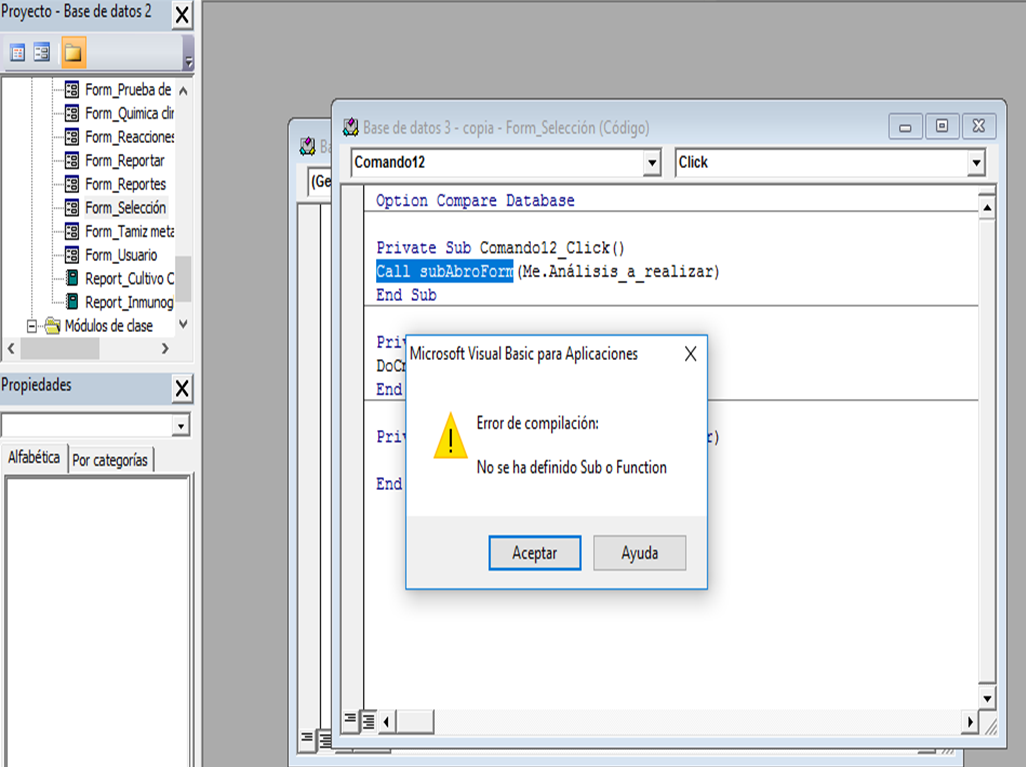This screenshot has width=1026, height=767.
Task: Click Procedure View icon in code window
Action: click(350, 720)
